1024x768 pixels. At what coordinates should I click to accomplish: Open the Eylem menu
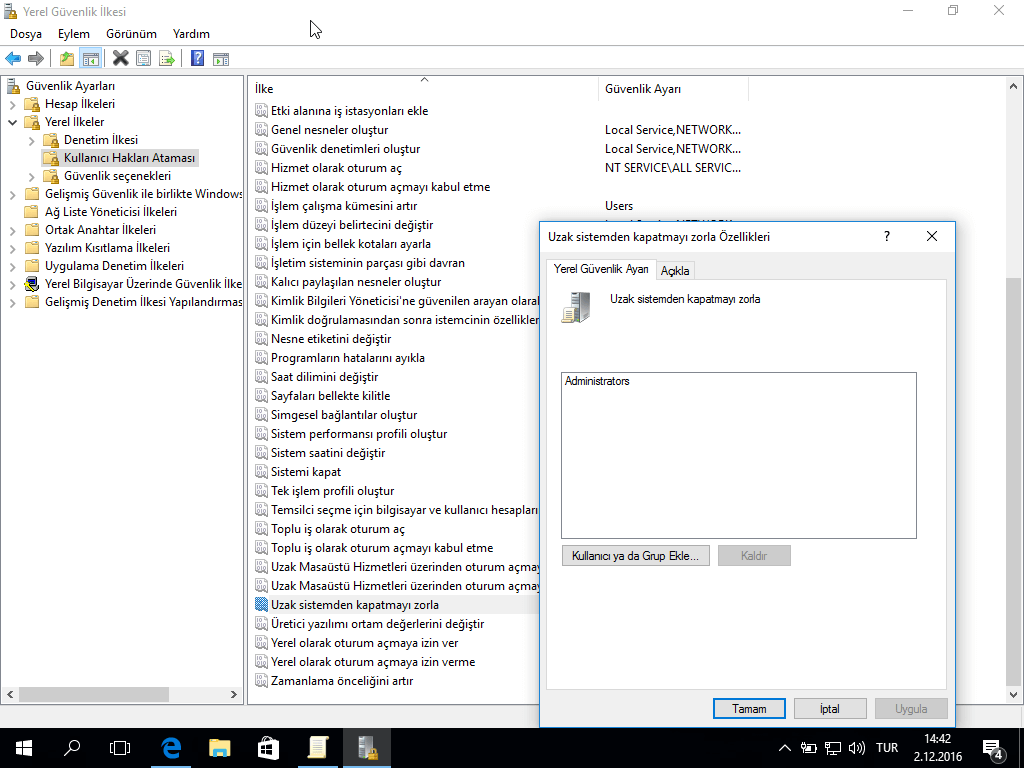pos(73,34)
